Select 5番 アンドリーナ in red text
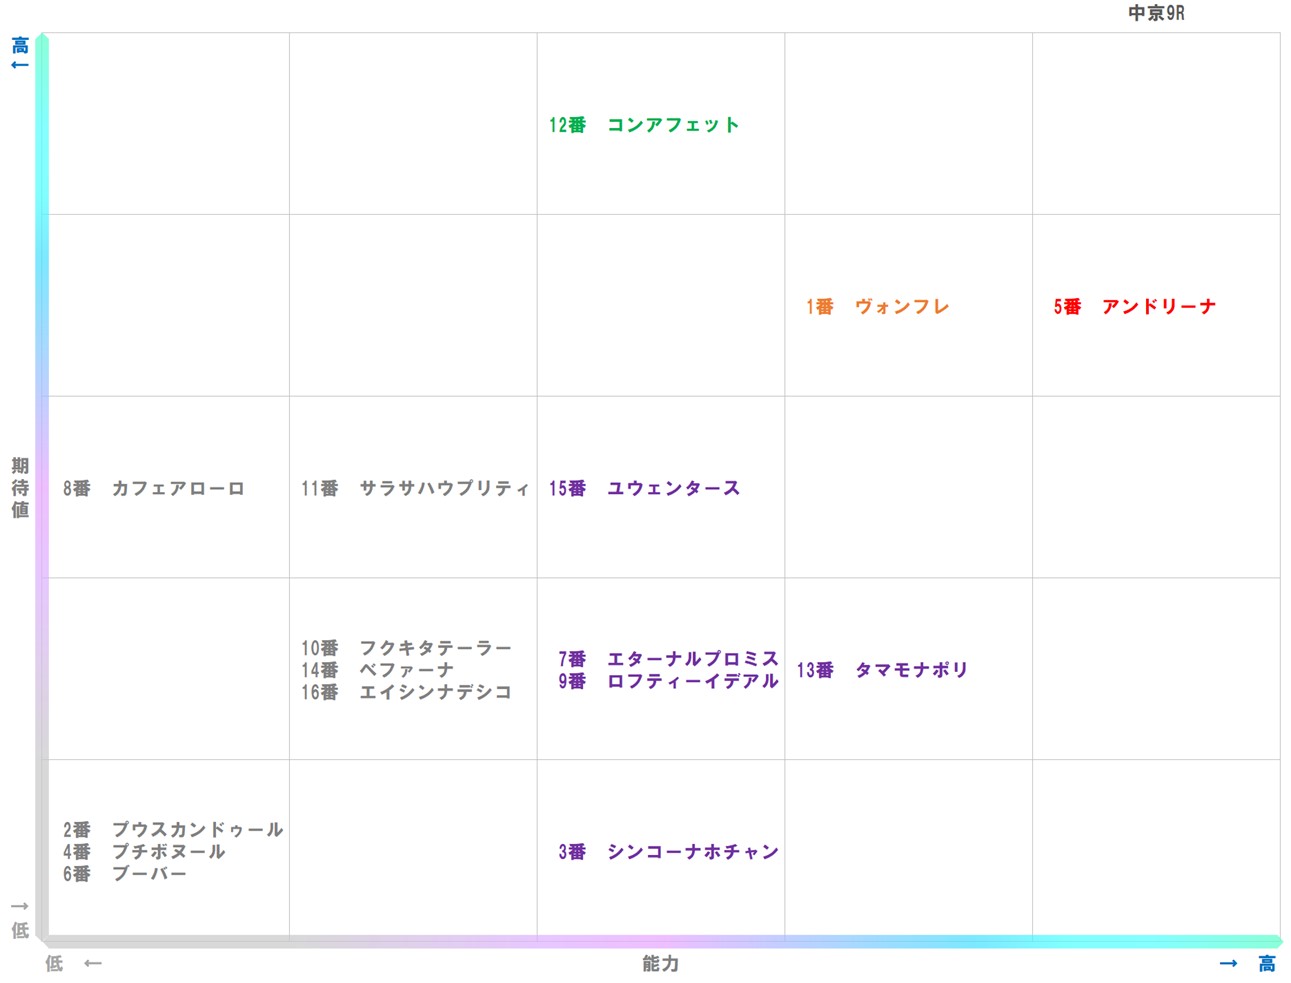The width and height of the screenshot is (1291, 983). 1135,306
